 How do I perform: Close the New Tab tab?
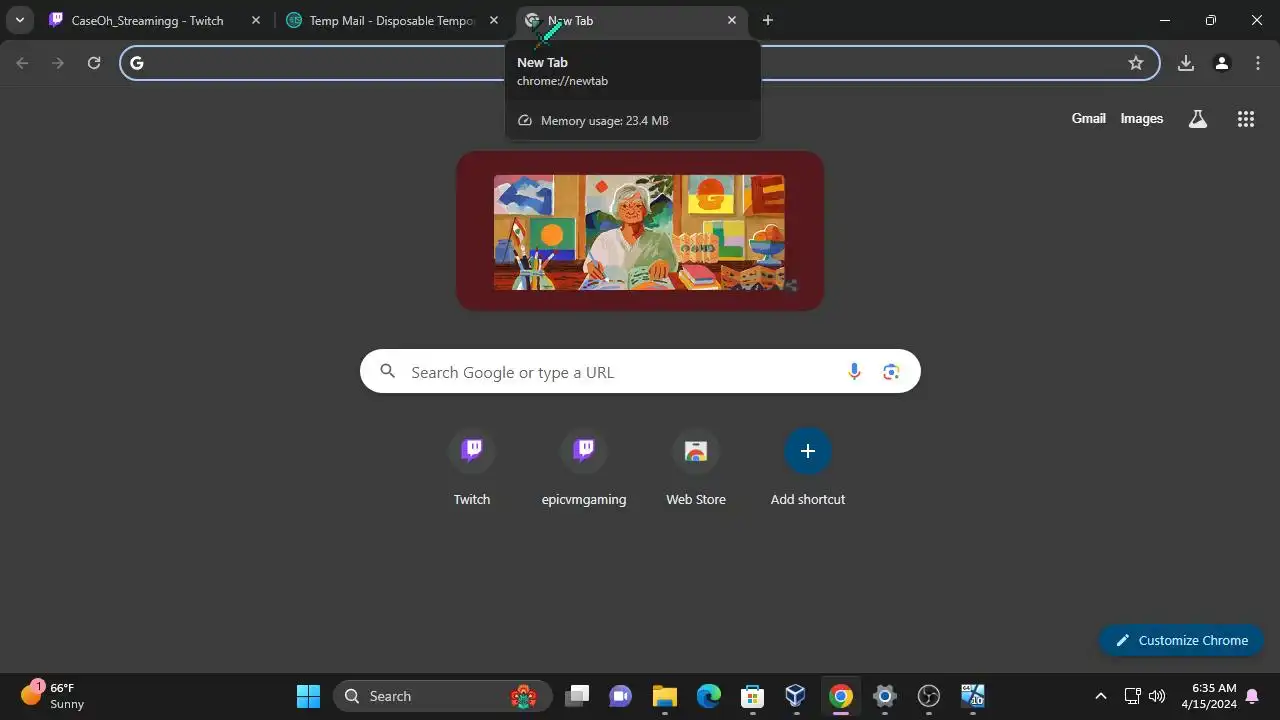(x=731, y=20)
